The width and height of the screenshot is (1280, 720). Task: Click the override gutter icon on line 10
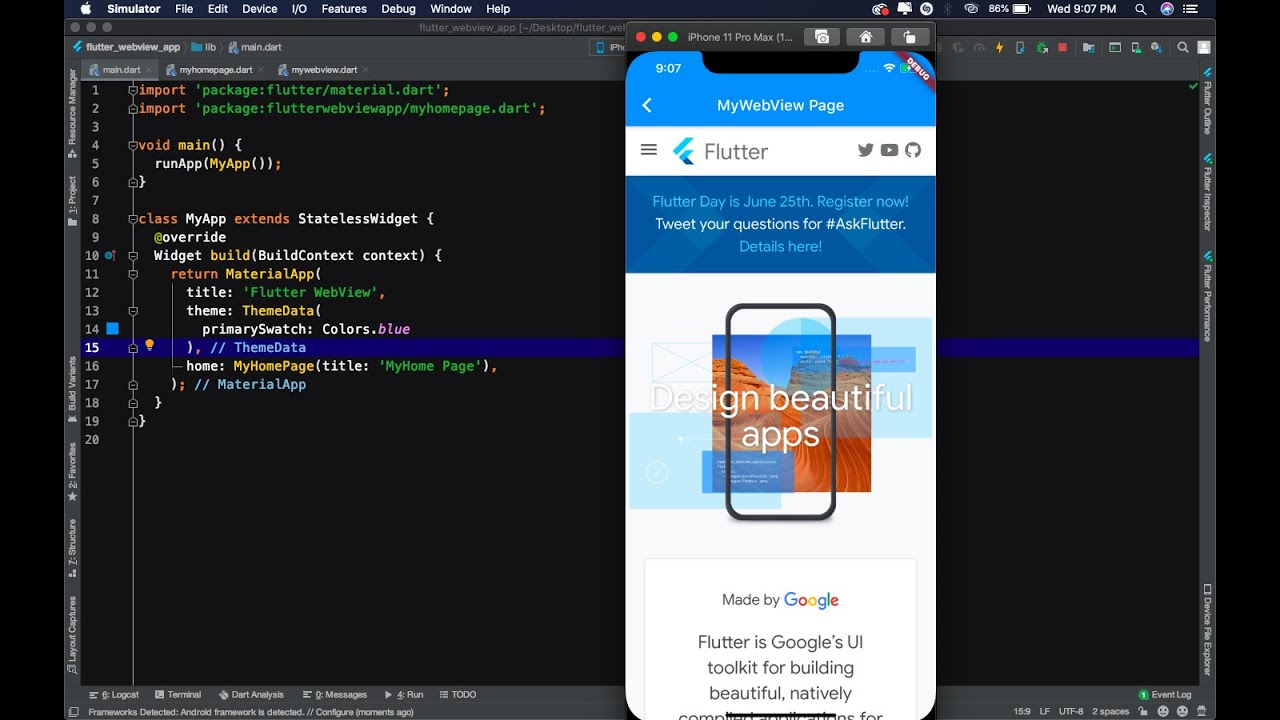click(110, 256)
